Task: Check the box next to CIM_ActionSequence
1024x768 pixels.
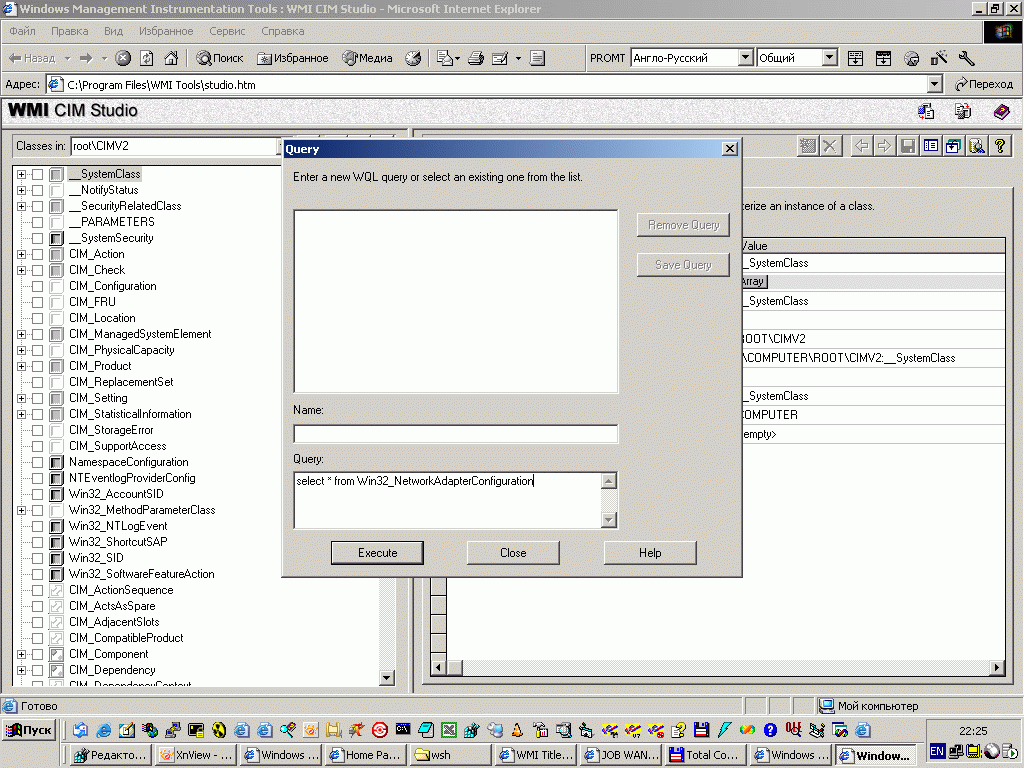Action: (x=38, y=590)
